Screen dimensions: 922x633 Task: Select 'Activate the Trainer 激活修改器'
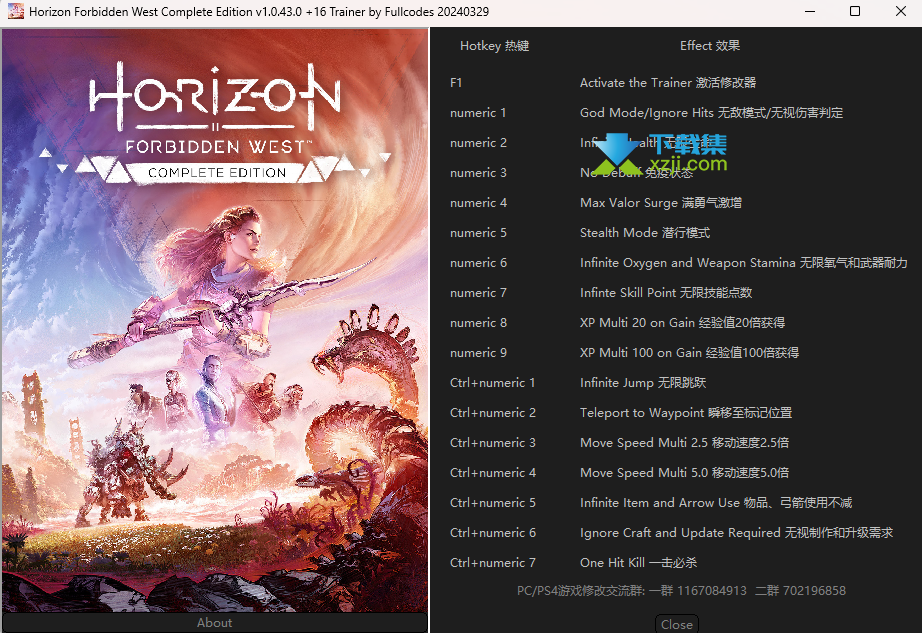click(x=668, y=83)
